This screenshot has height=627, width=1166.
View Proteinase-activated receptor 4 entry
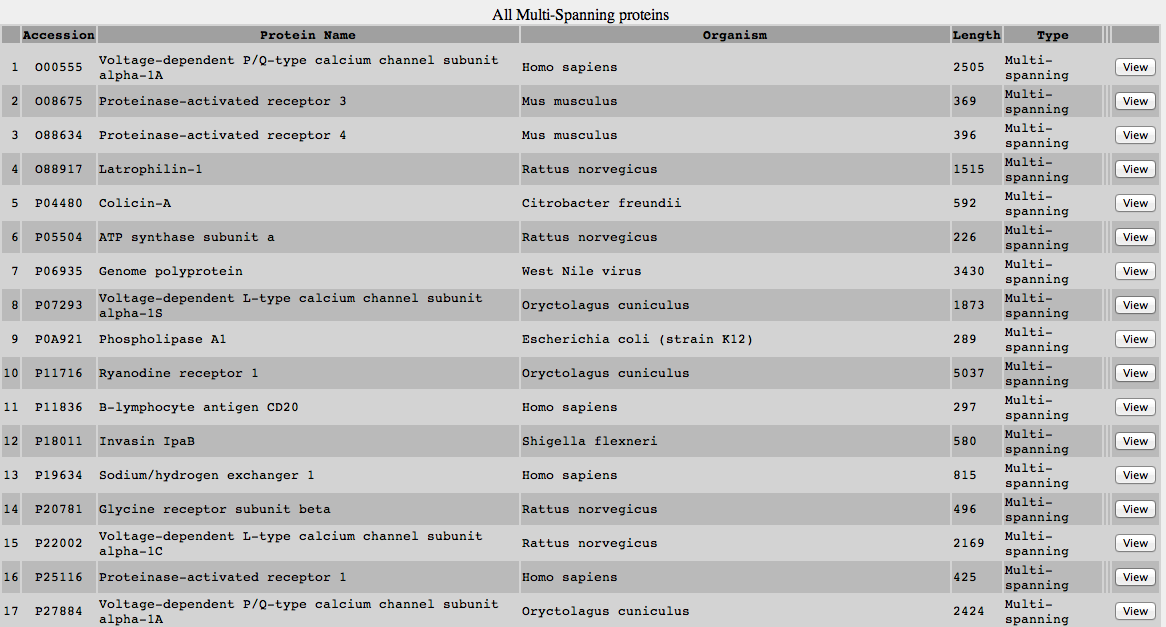point(1134,135)
